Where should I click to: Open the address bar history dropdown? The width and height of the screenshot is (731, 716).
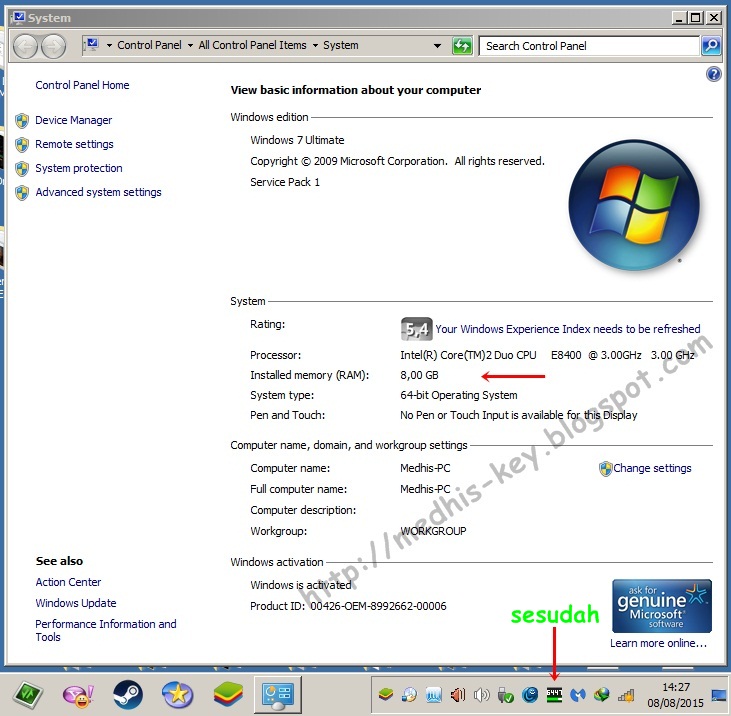click(437, 46)
